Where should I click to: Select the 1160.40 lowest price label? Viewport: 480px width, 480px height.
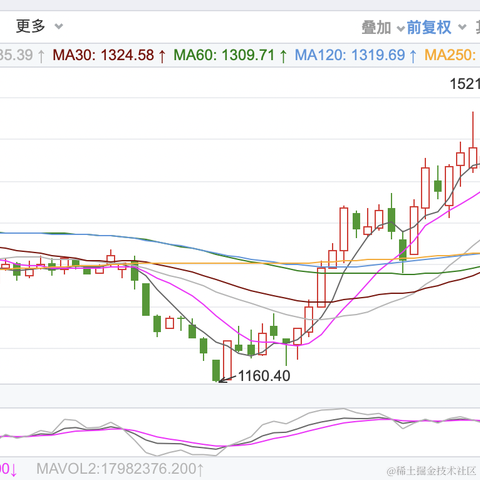(x=264, y=376)
